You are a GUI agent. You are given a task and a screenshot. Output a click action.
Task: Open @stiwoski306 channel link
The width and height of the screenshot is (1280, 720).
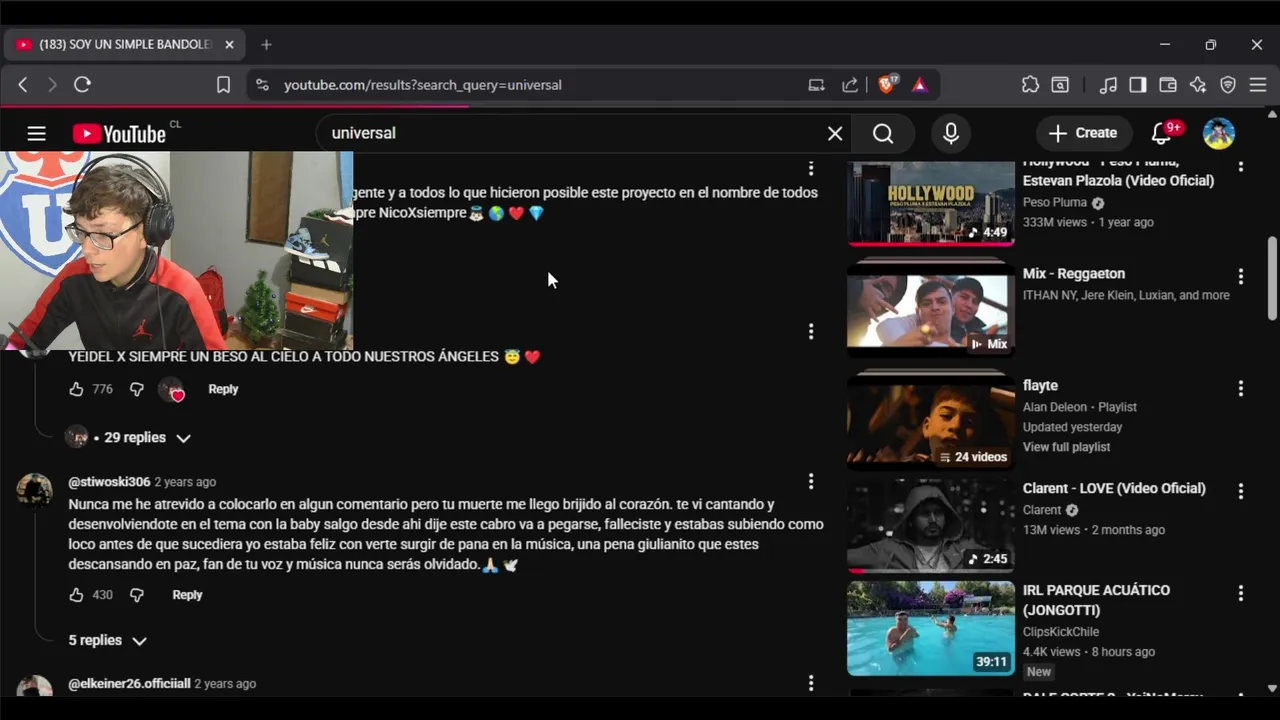109,482
